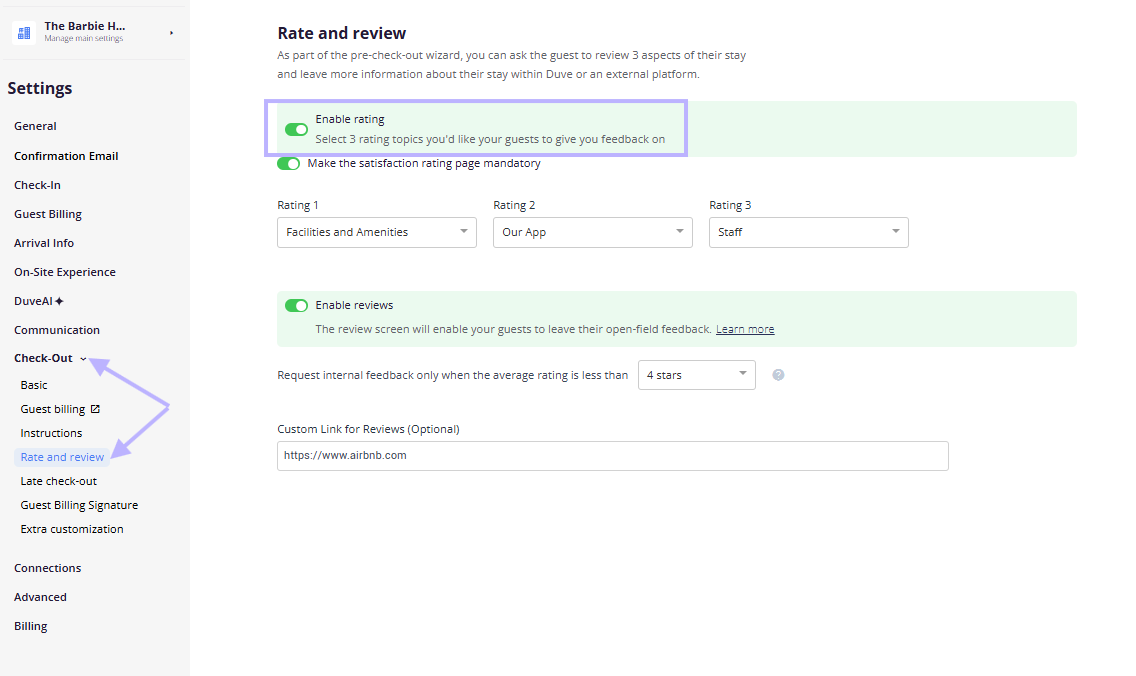
Task: Open Guest Billing Signature settings
Action: (79, 505)
